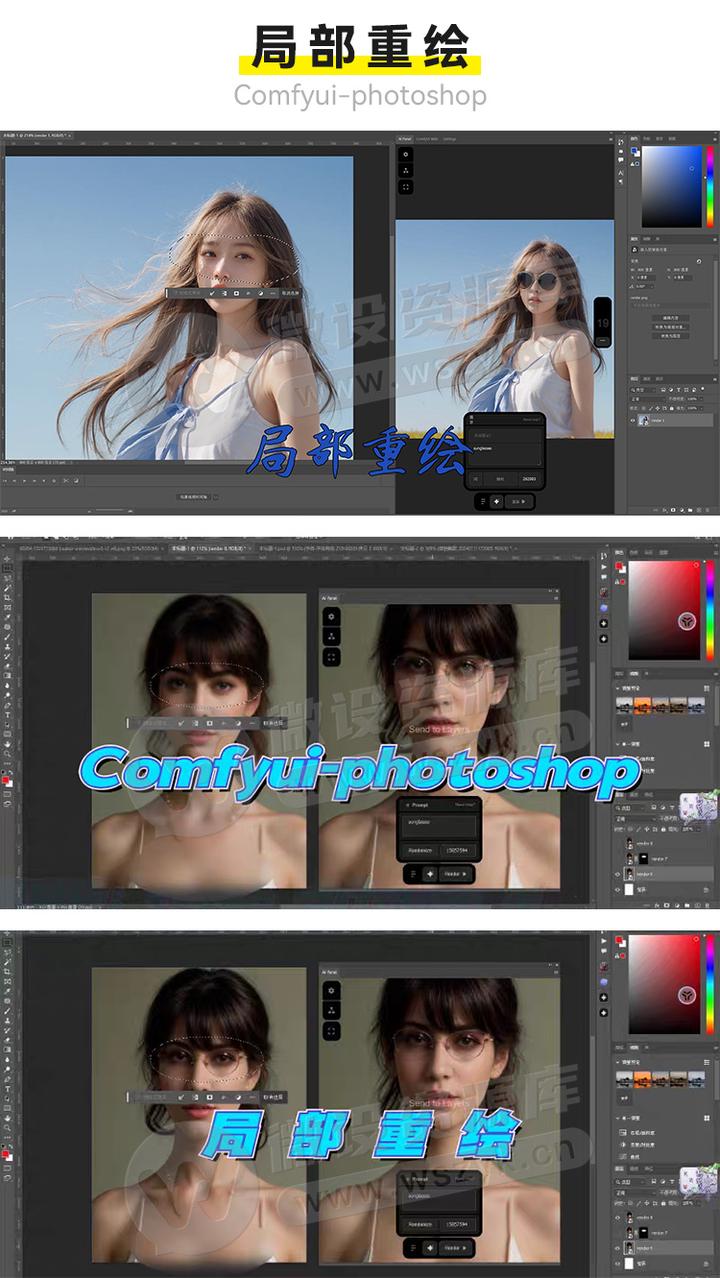The height and width of the screenshot is (1278, 720).
Task: Click the foreground color swatch in middle screenshot's toolbar
Action: click(6, 779)
